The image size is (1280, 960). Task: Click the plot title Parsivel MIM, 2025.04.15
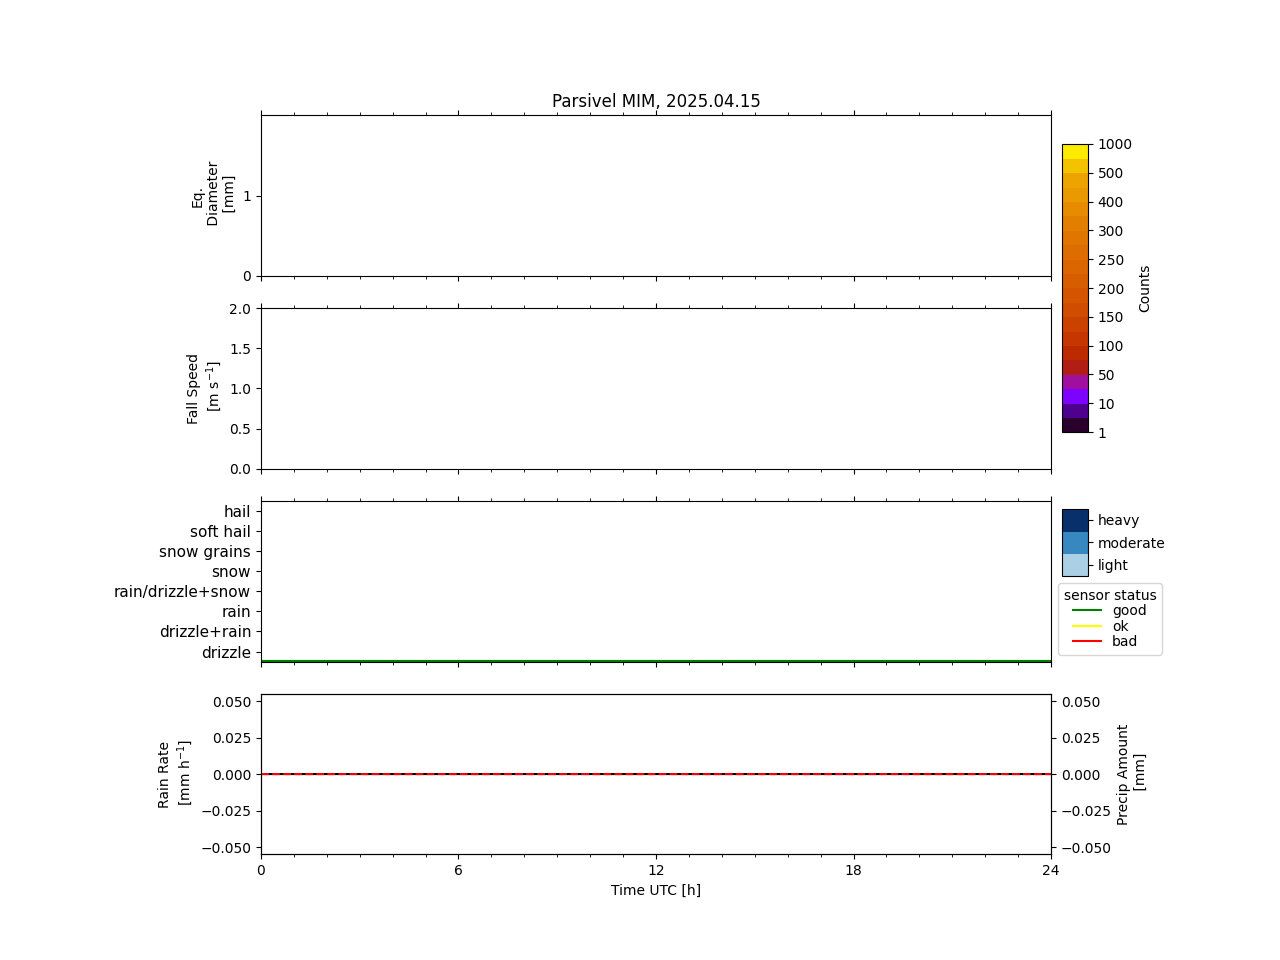click(656, 101)
